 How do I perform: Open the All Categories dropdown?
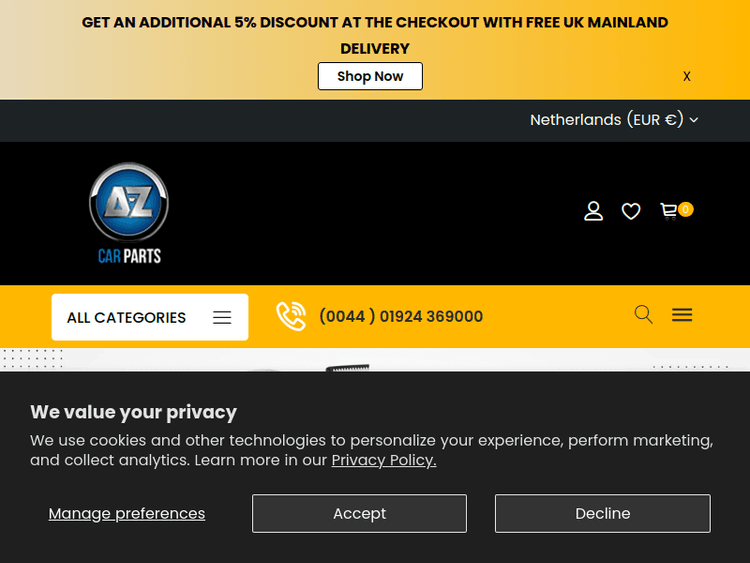[x=149, y=317]
